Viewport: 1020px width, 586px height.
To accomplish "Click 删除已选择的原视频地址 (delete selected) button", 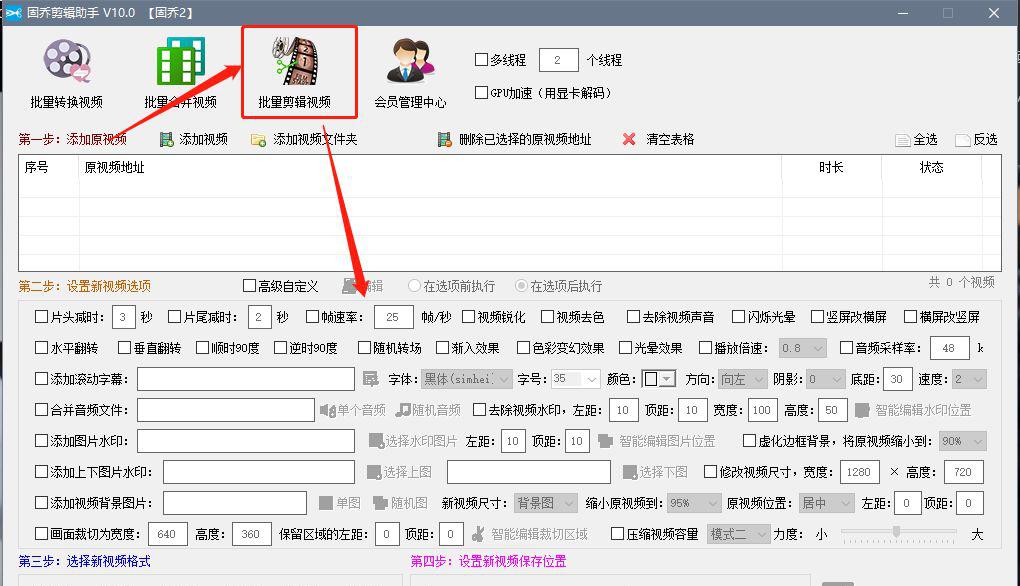I will pos(445,139).
